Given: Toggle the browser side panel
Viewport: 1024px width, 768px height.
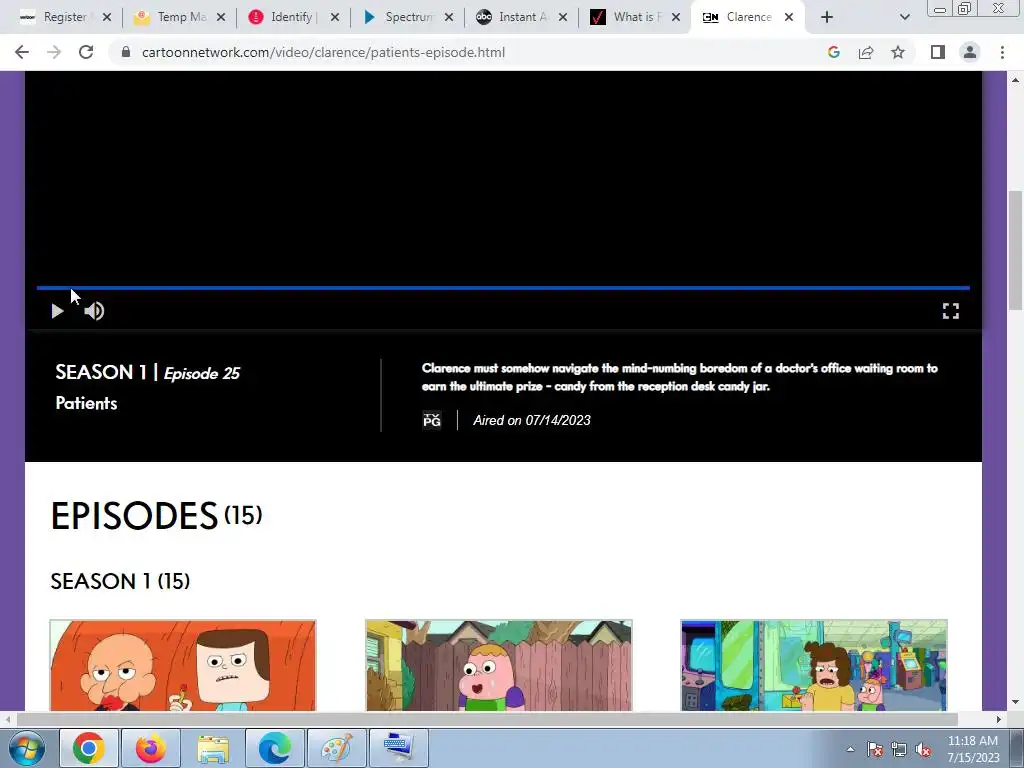Looking at the screenshot, I should point(938,52).
